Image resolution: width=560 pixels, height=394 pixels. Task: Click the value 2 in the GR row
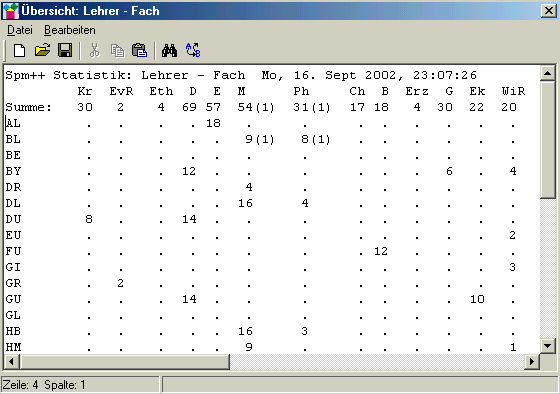(x=120, y=283)
